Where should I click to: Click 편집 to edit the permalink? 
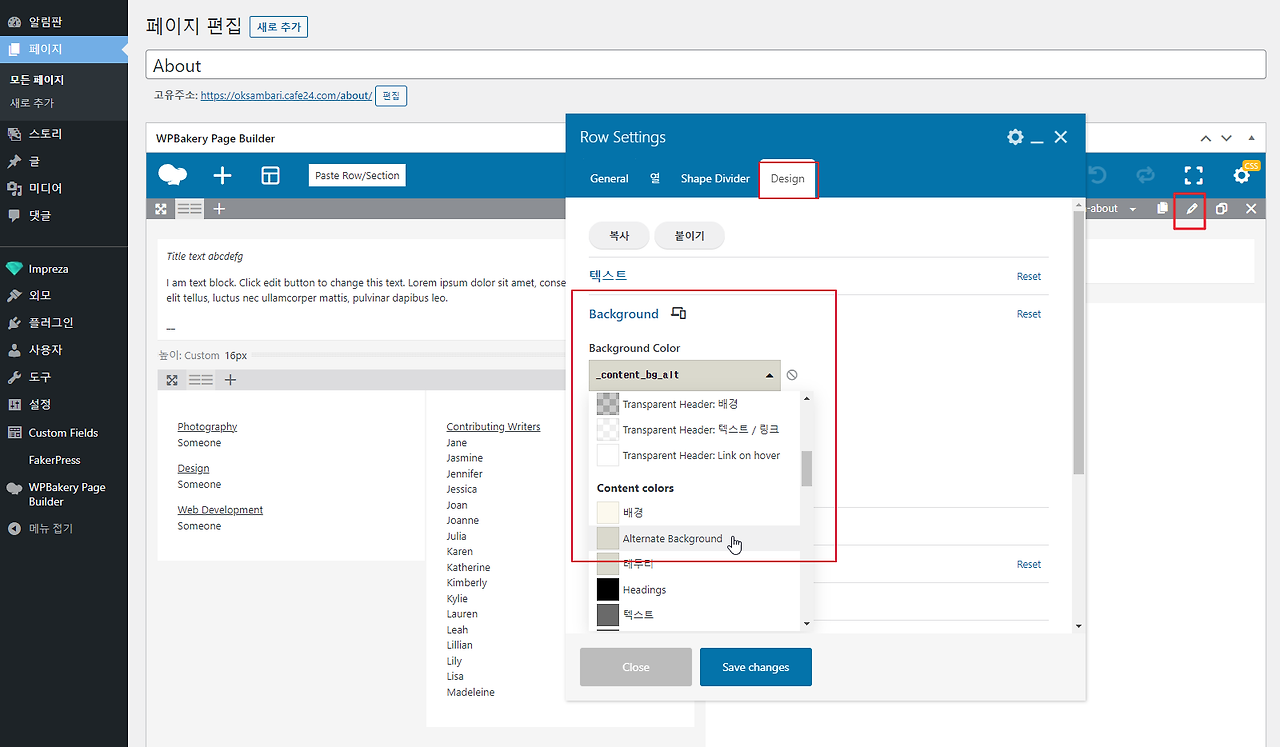coord(391,96)
